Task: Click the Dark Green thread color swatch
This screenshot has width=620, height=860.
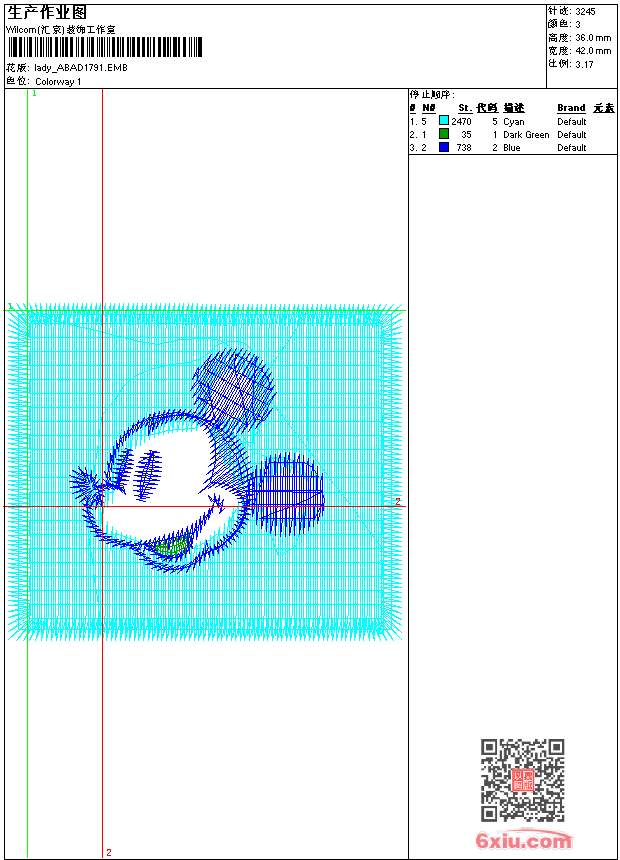Action: [x=444, y=134]
